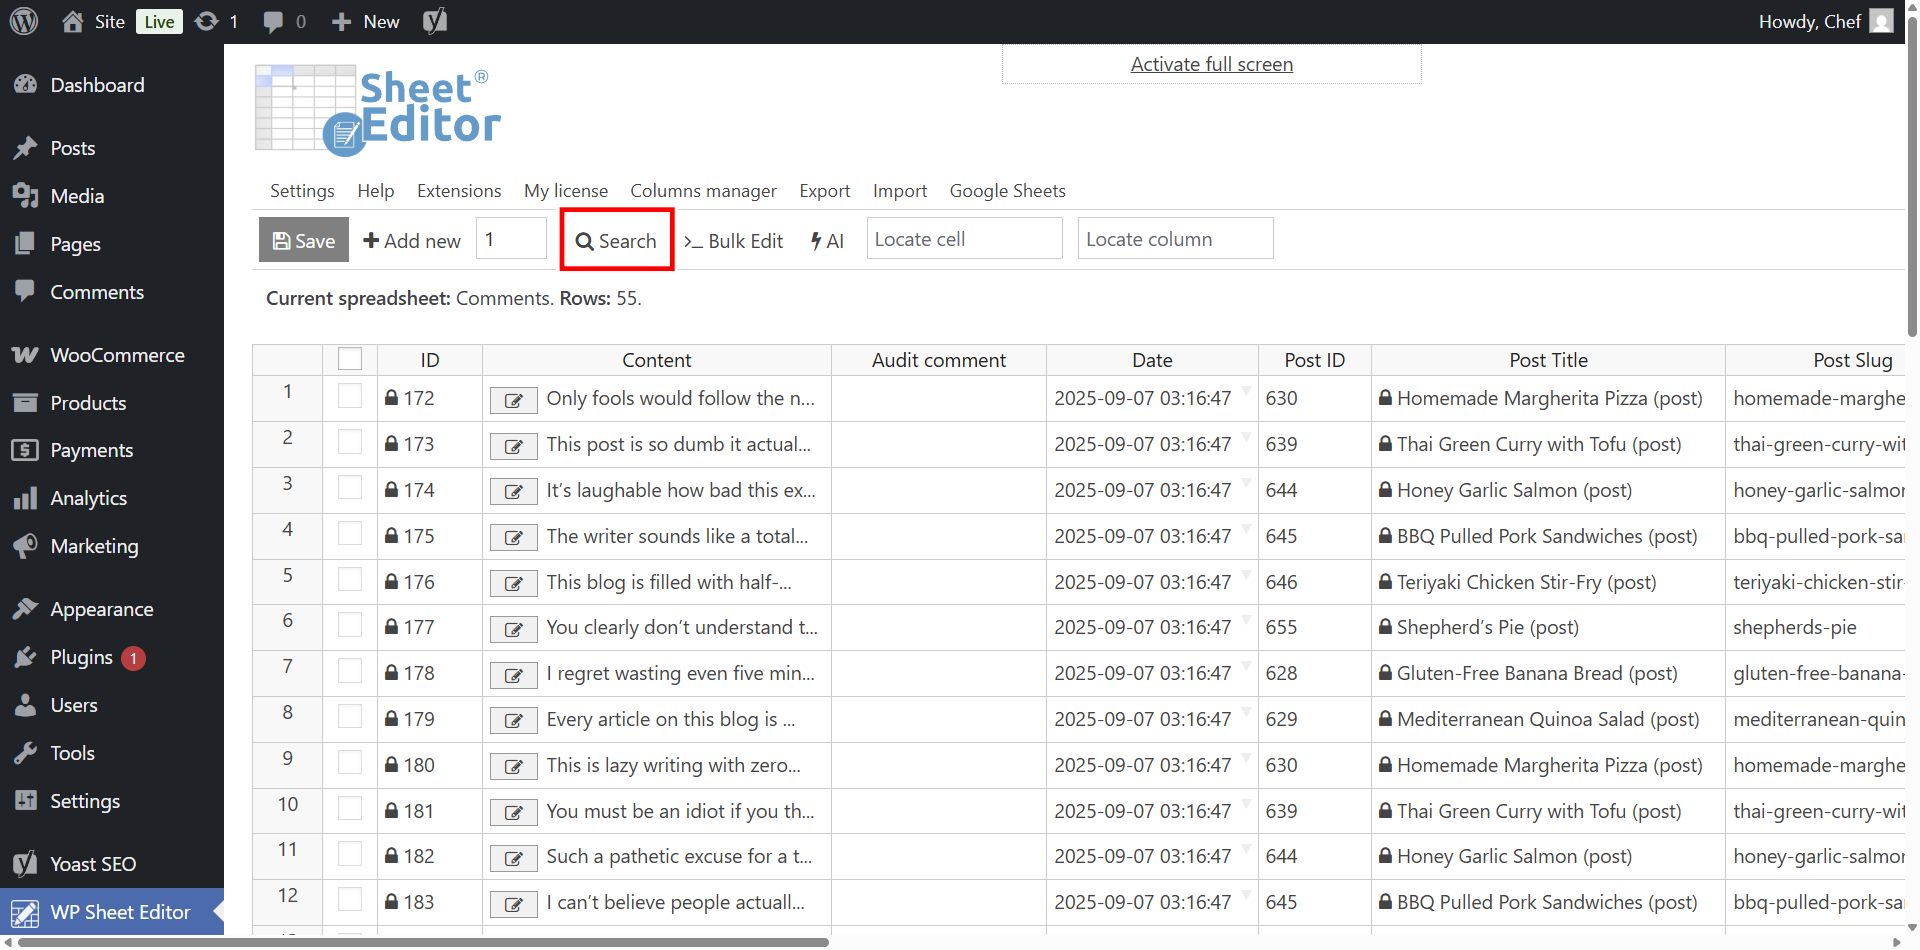
Task: Open the WordPress logo menu
Action: [x=24, y=21]
